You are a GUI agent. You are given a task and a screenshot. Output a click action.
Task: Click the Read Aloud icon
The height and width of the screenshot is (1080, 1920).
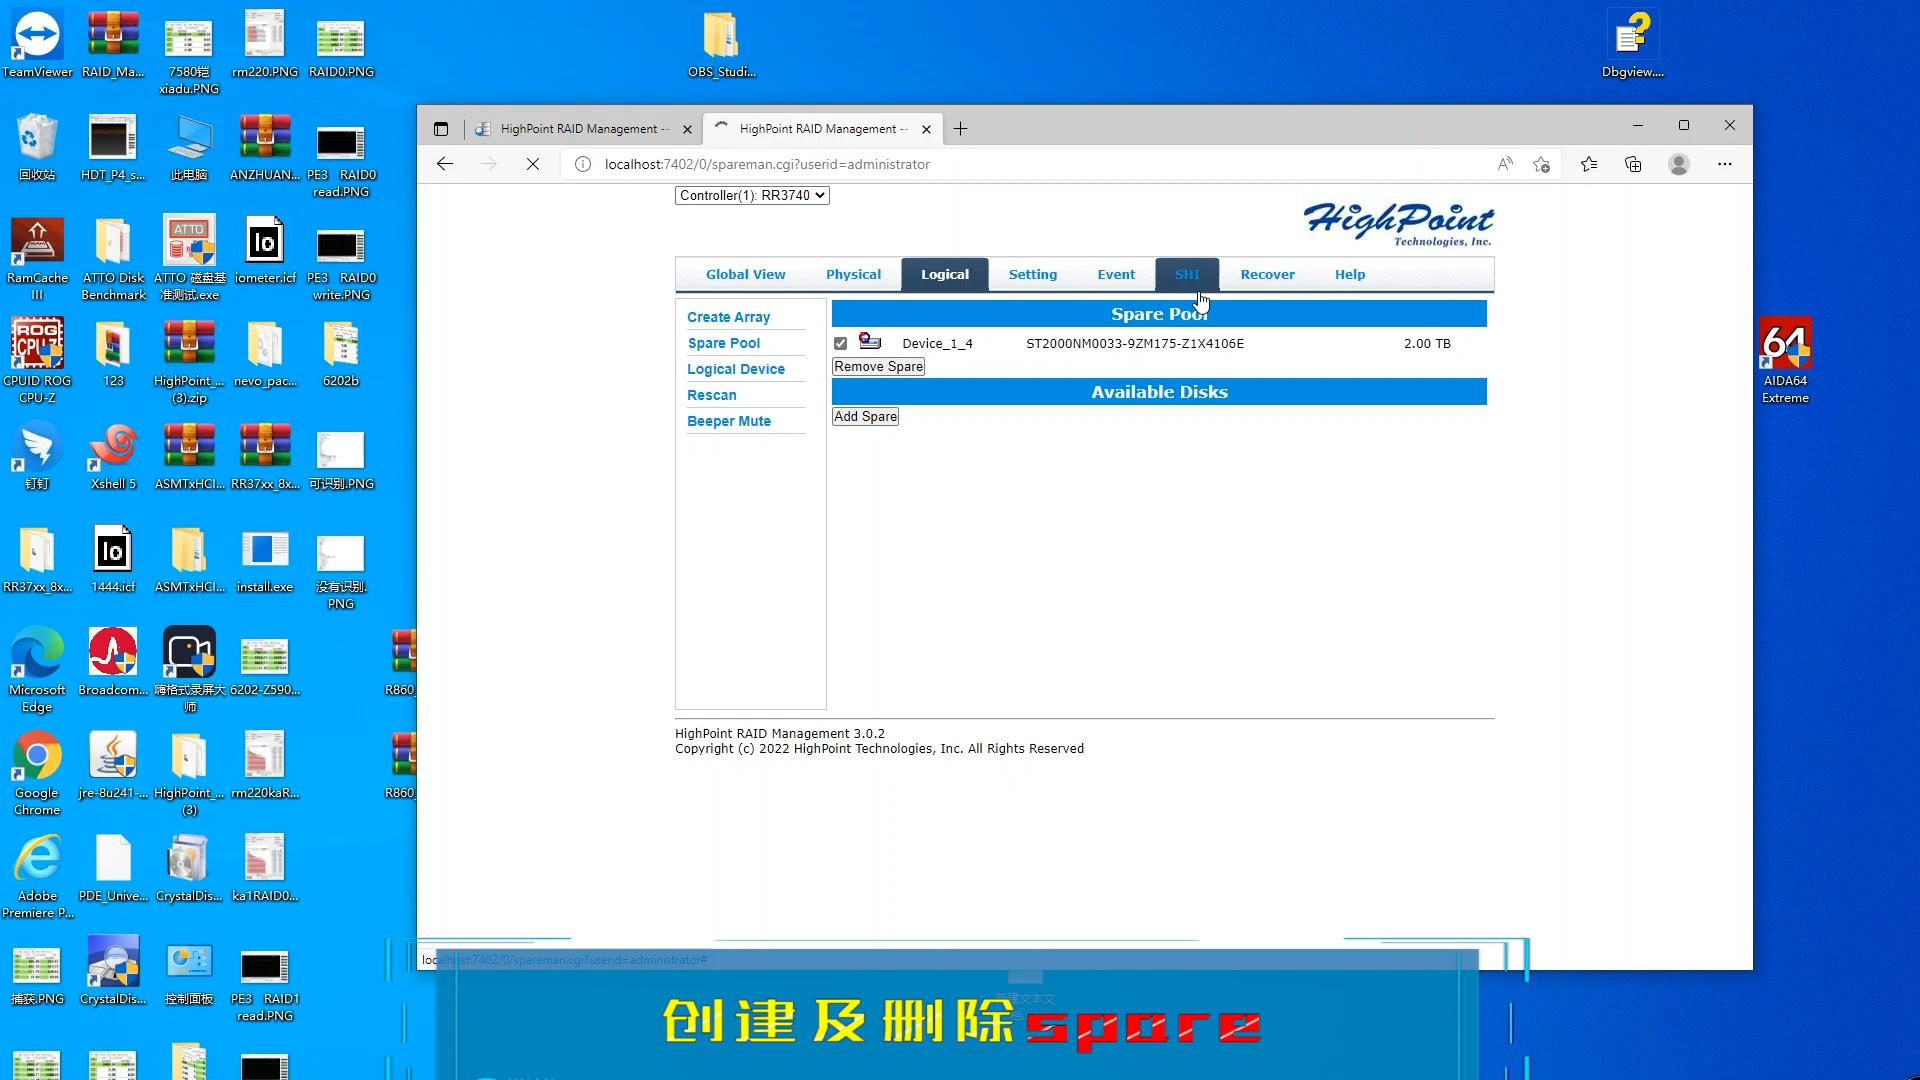(1505, 164)
